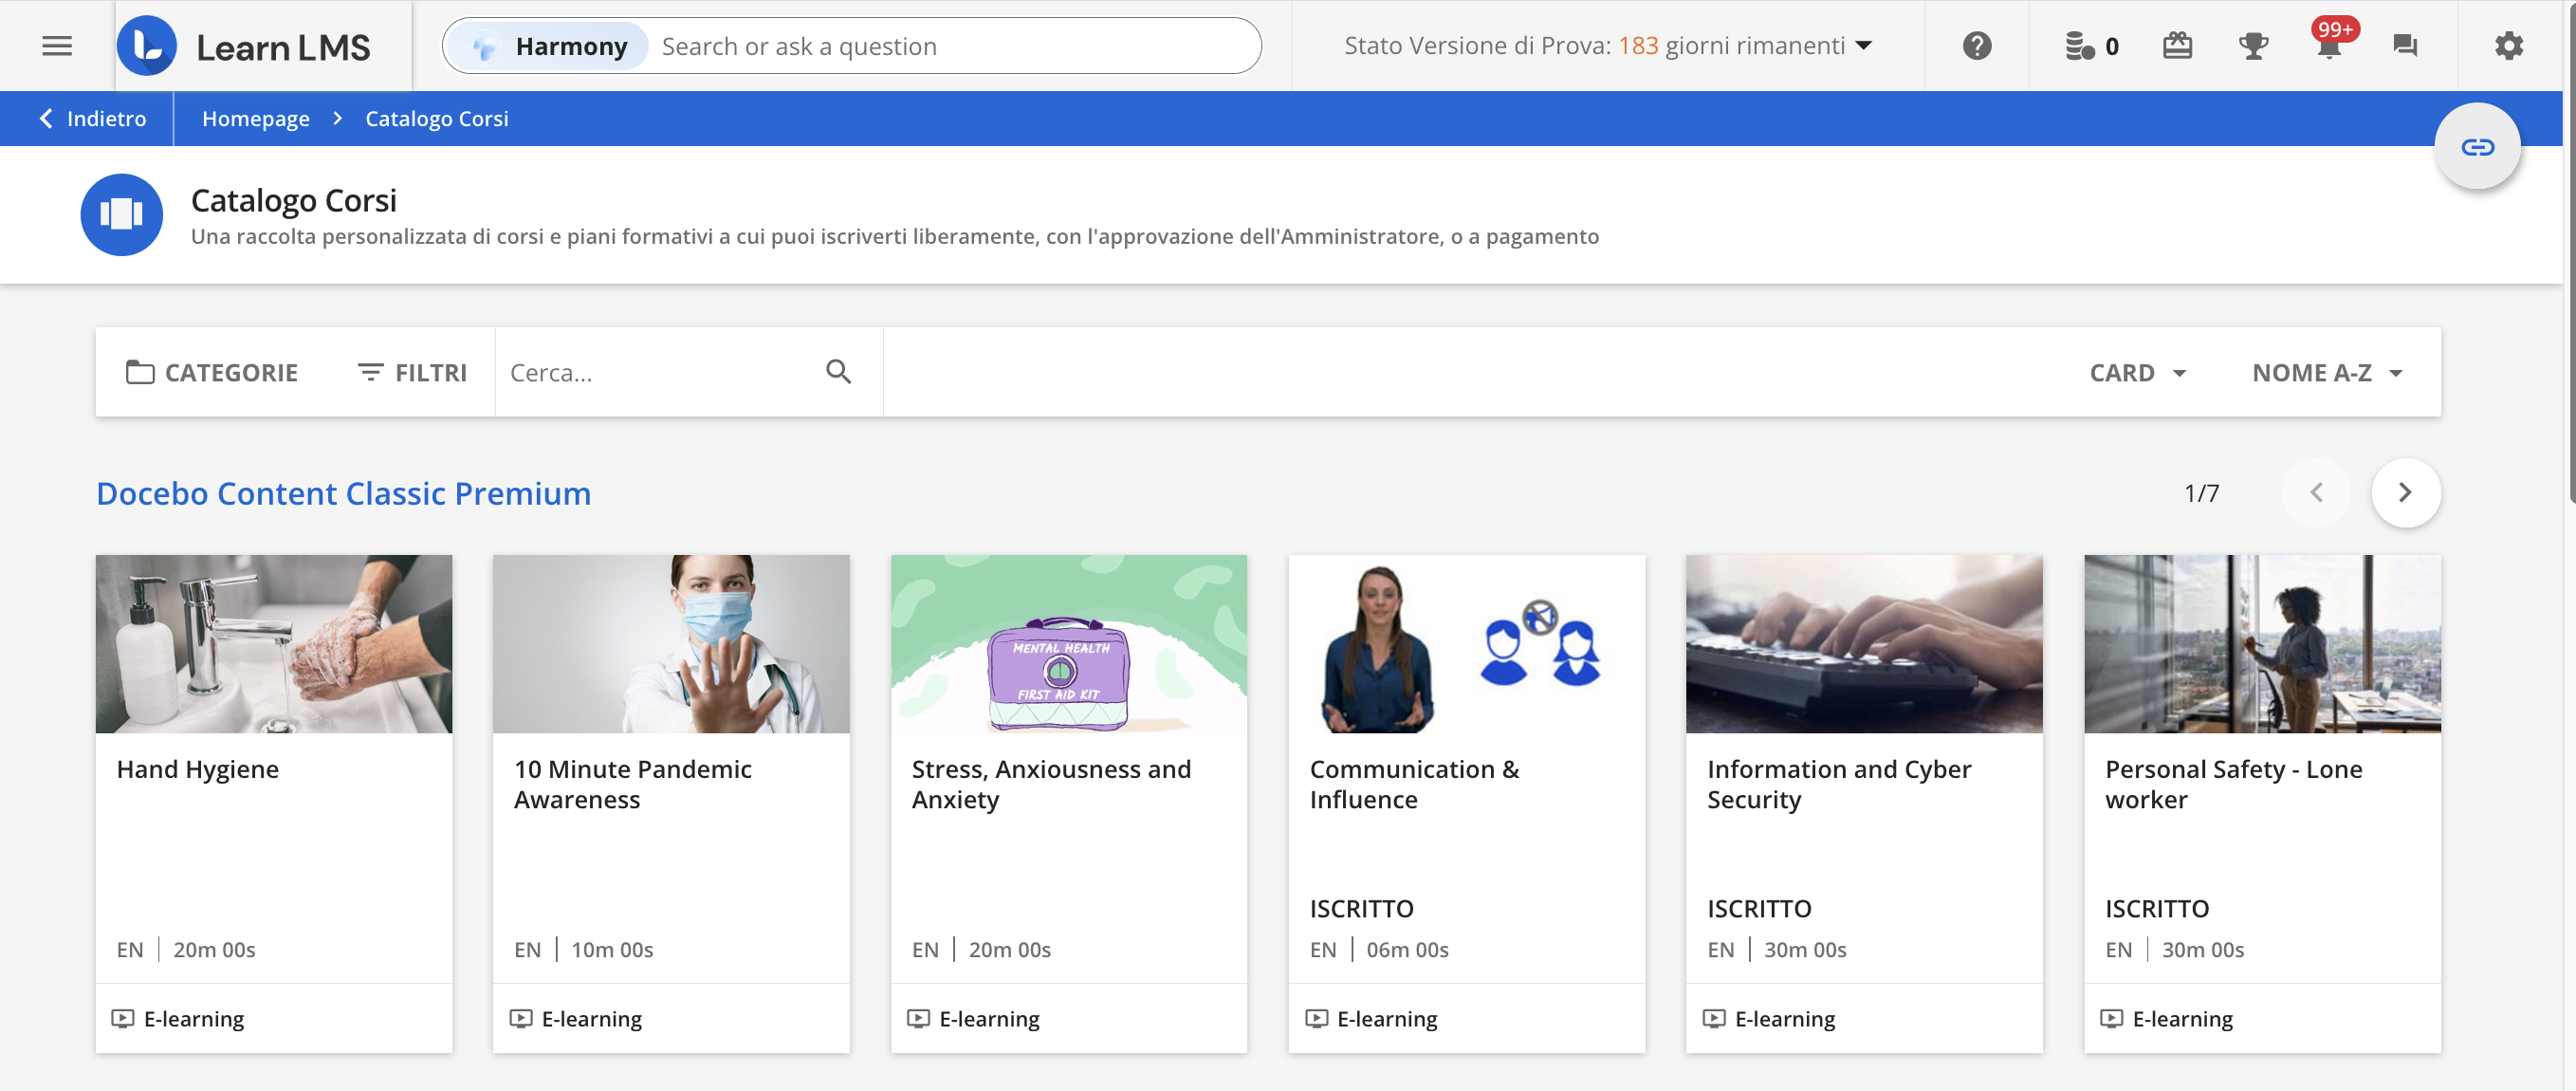Viewport: 2576px width, 1091px height.
Task: Click 10 Minute Pandemic Awareness title
Action: pyautogui.click(x=632, y=784)
